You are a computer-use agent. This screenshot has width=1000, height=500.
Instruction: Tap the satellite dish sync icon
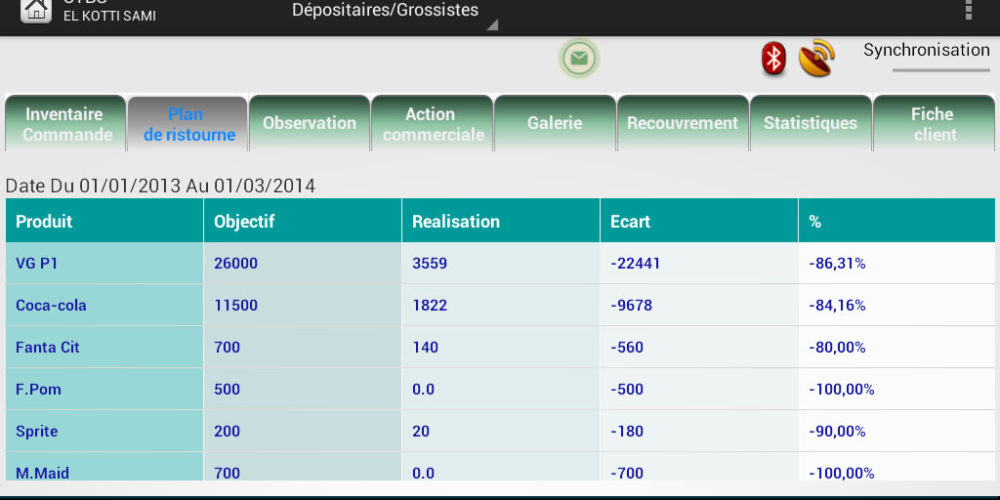coord(817,58)
